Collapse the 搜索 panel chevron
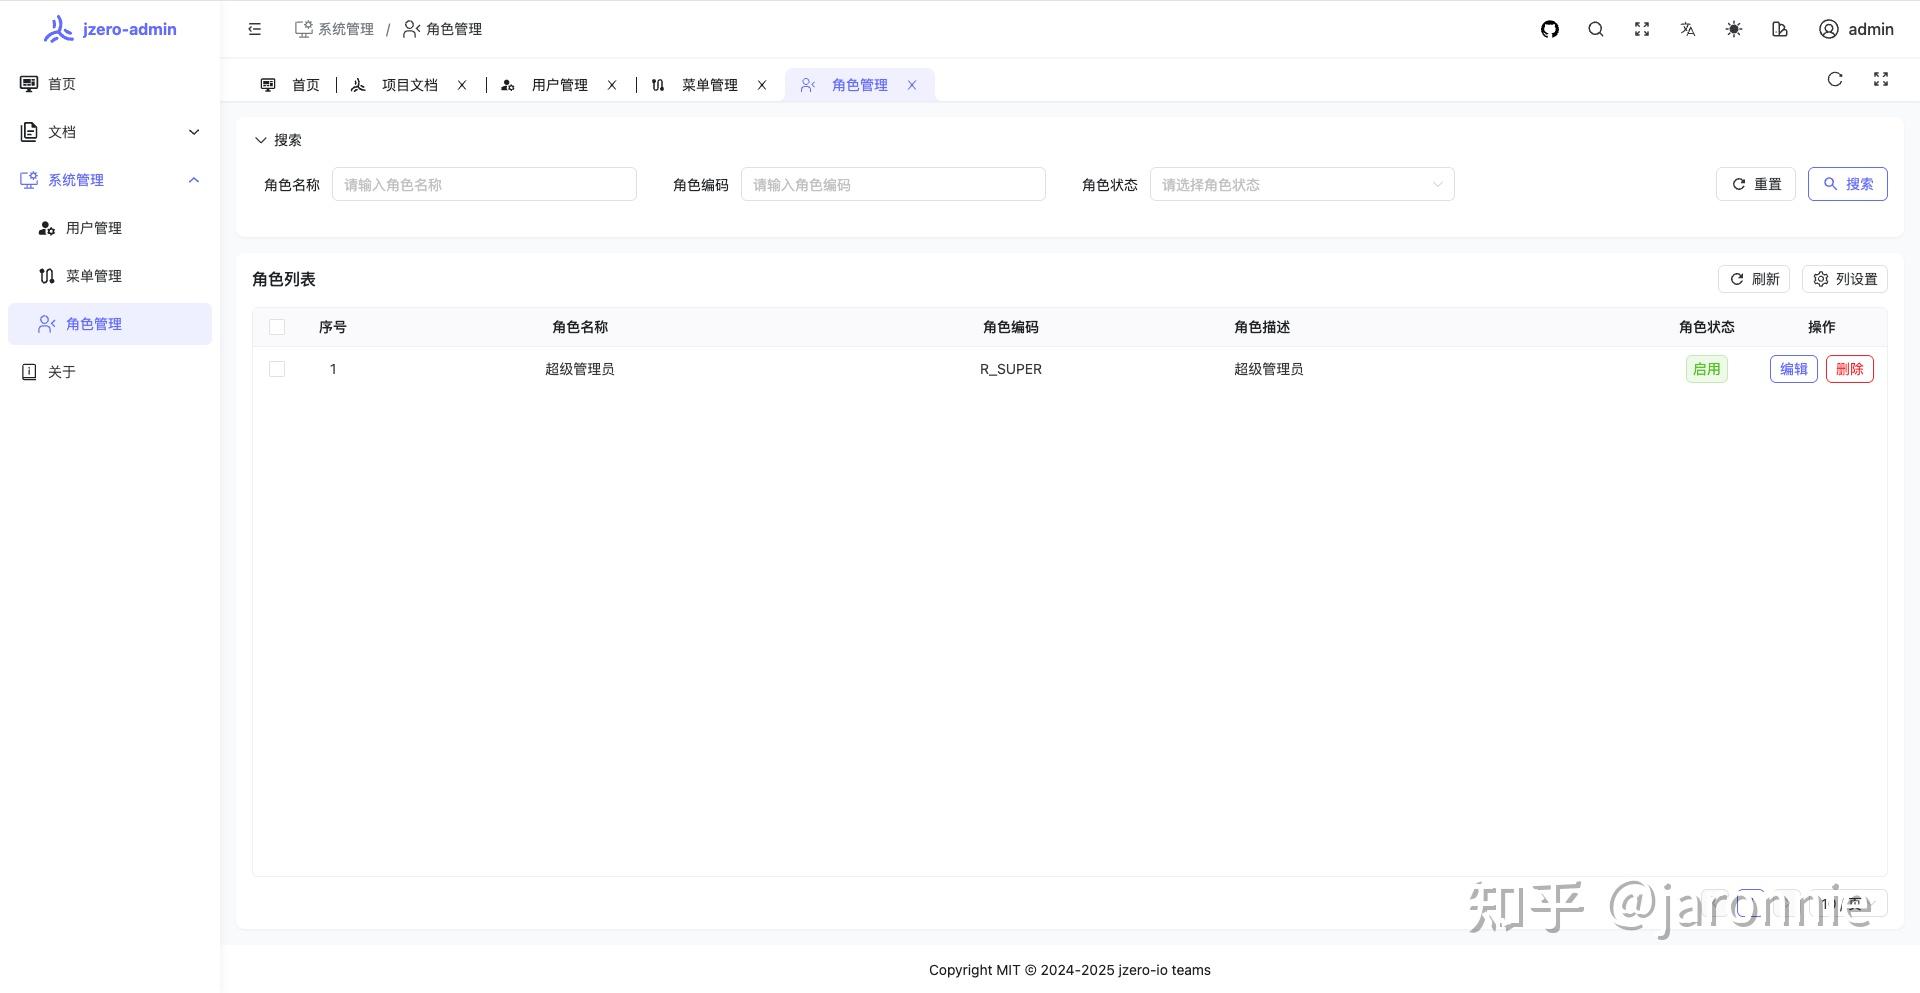The height and width of the screenshot is (993, 1920). point(261,140)
